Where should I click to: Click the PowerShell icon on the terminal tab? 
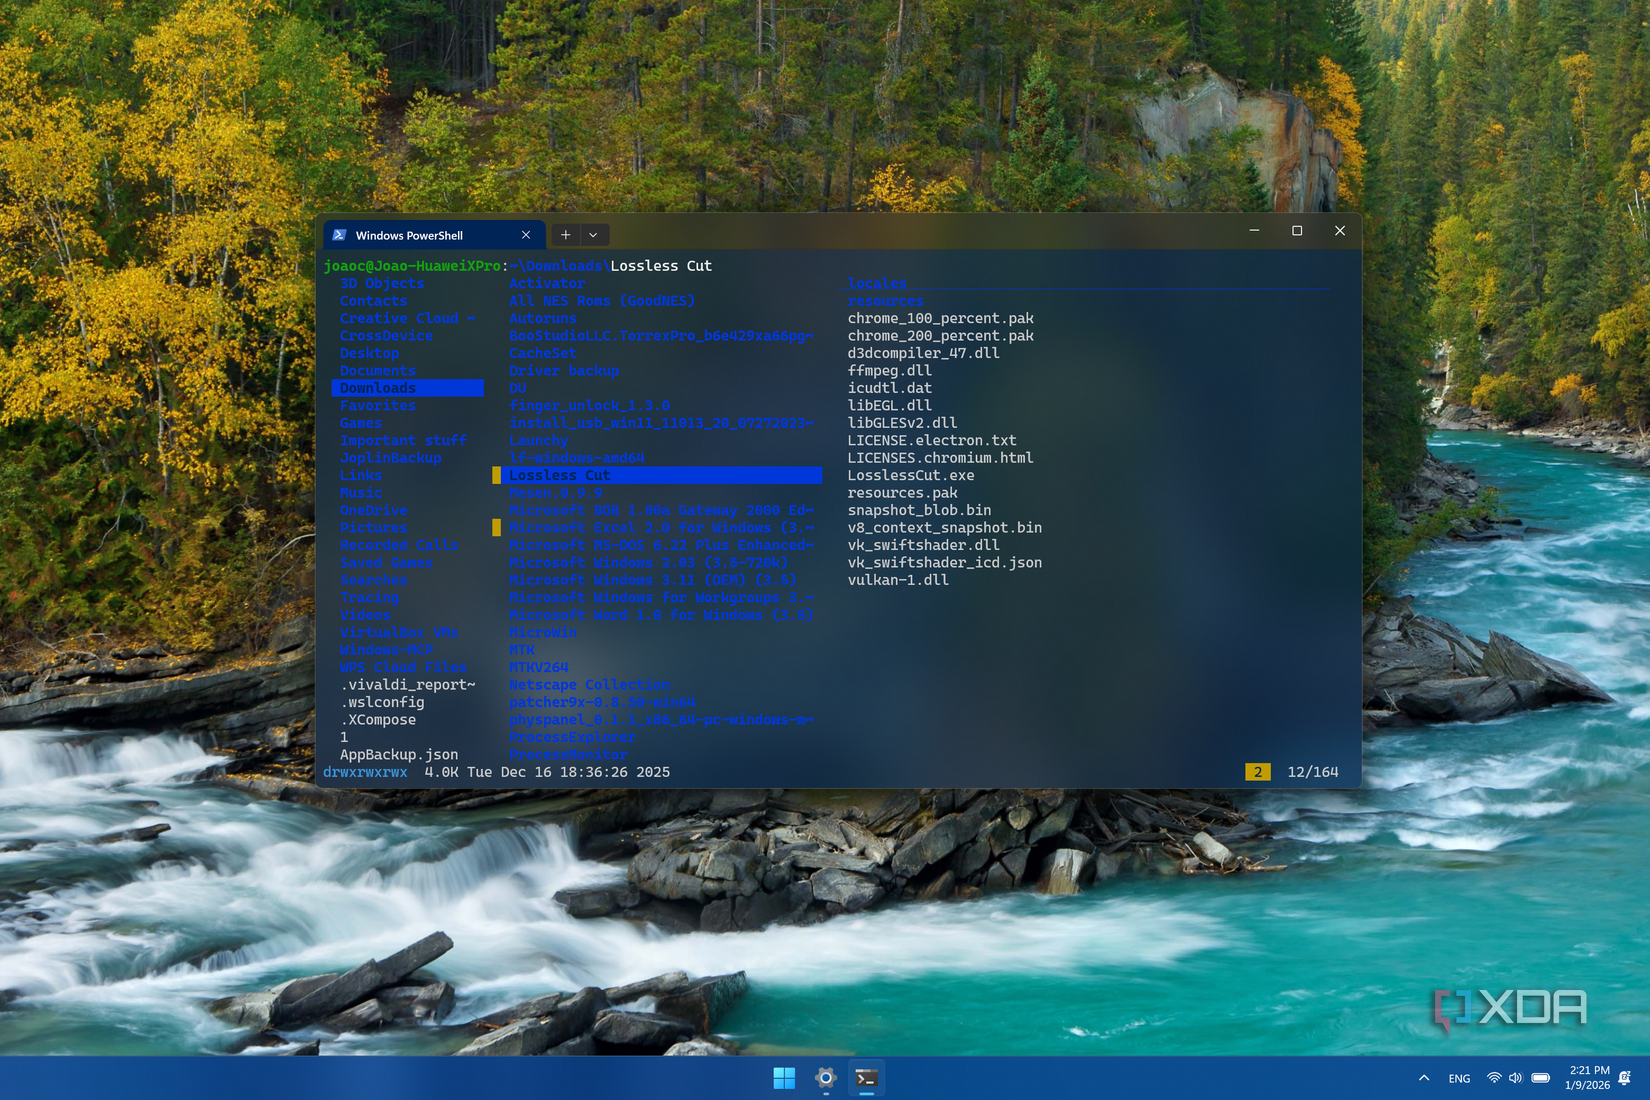click(x=341, y=234)
